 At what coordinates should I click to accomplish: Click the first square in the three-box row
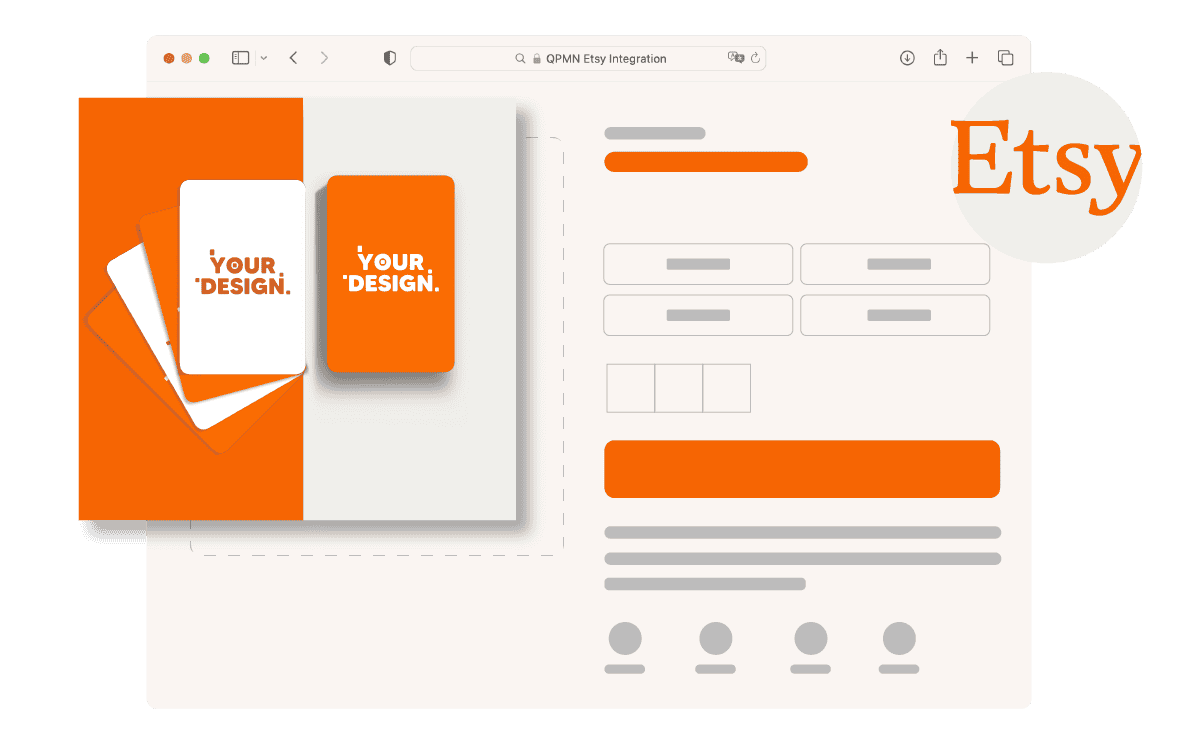(631, 388)
